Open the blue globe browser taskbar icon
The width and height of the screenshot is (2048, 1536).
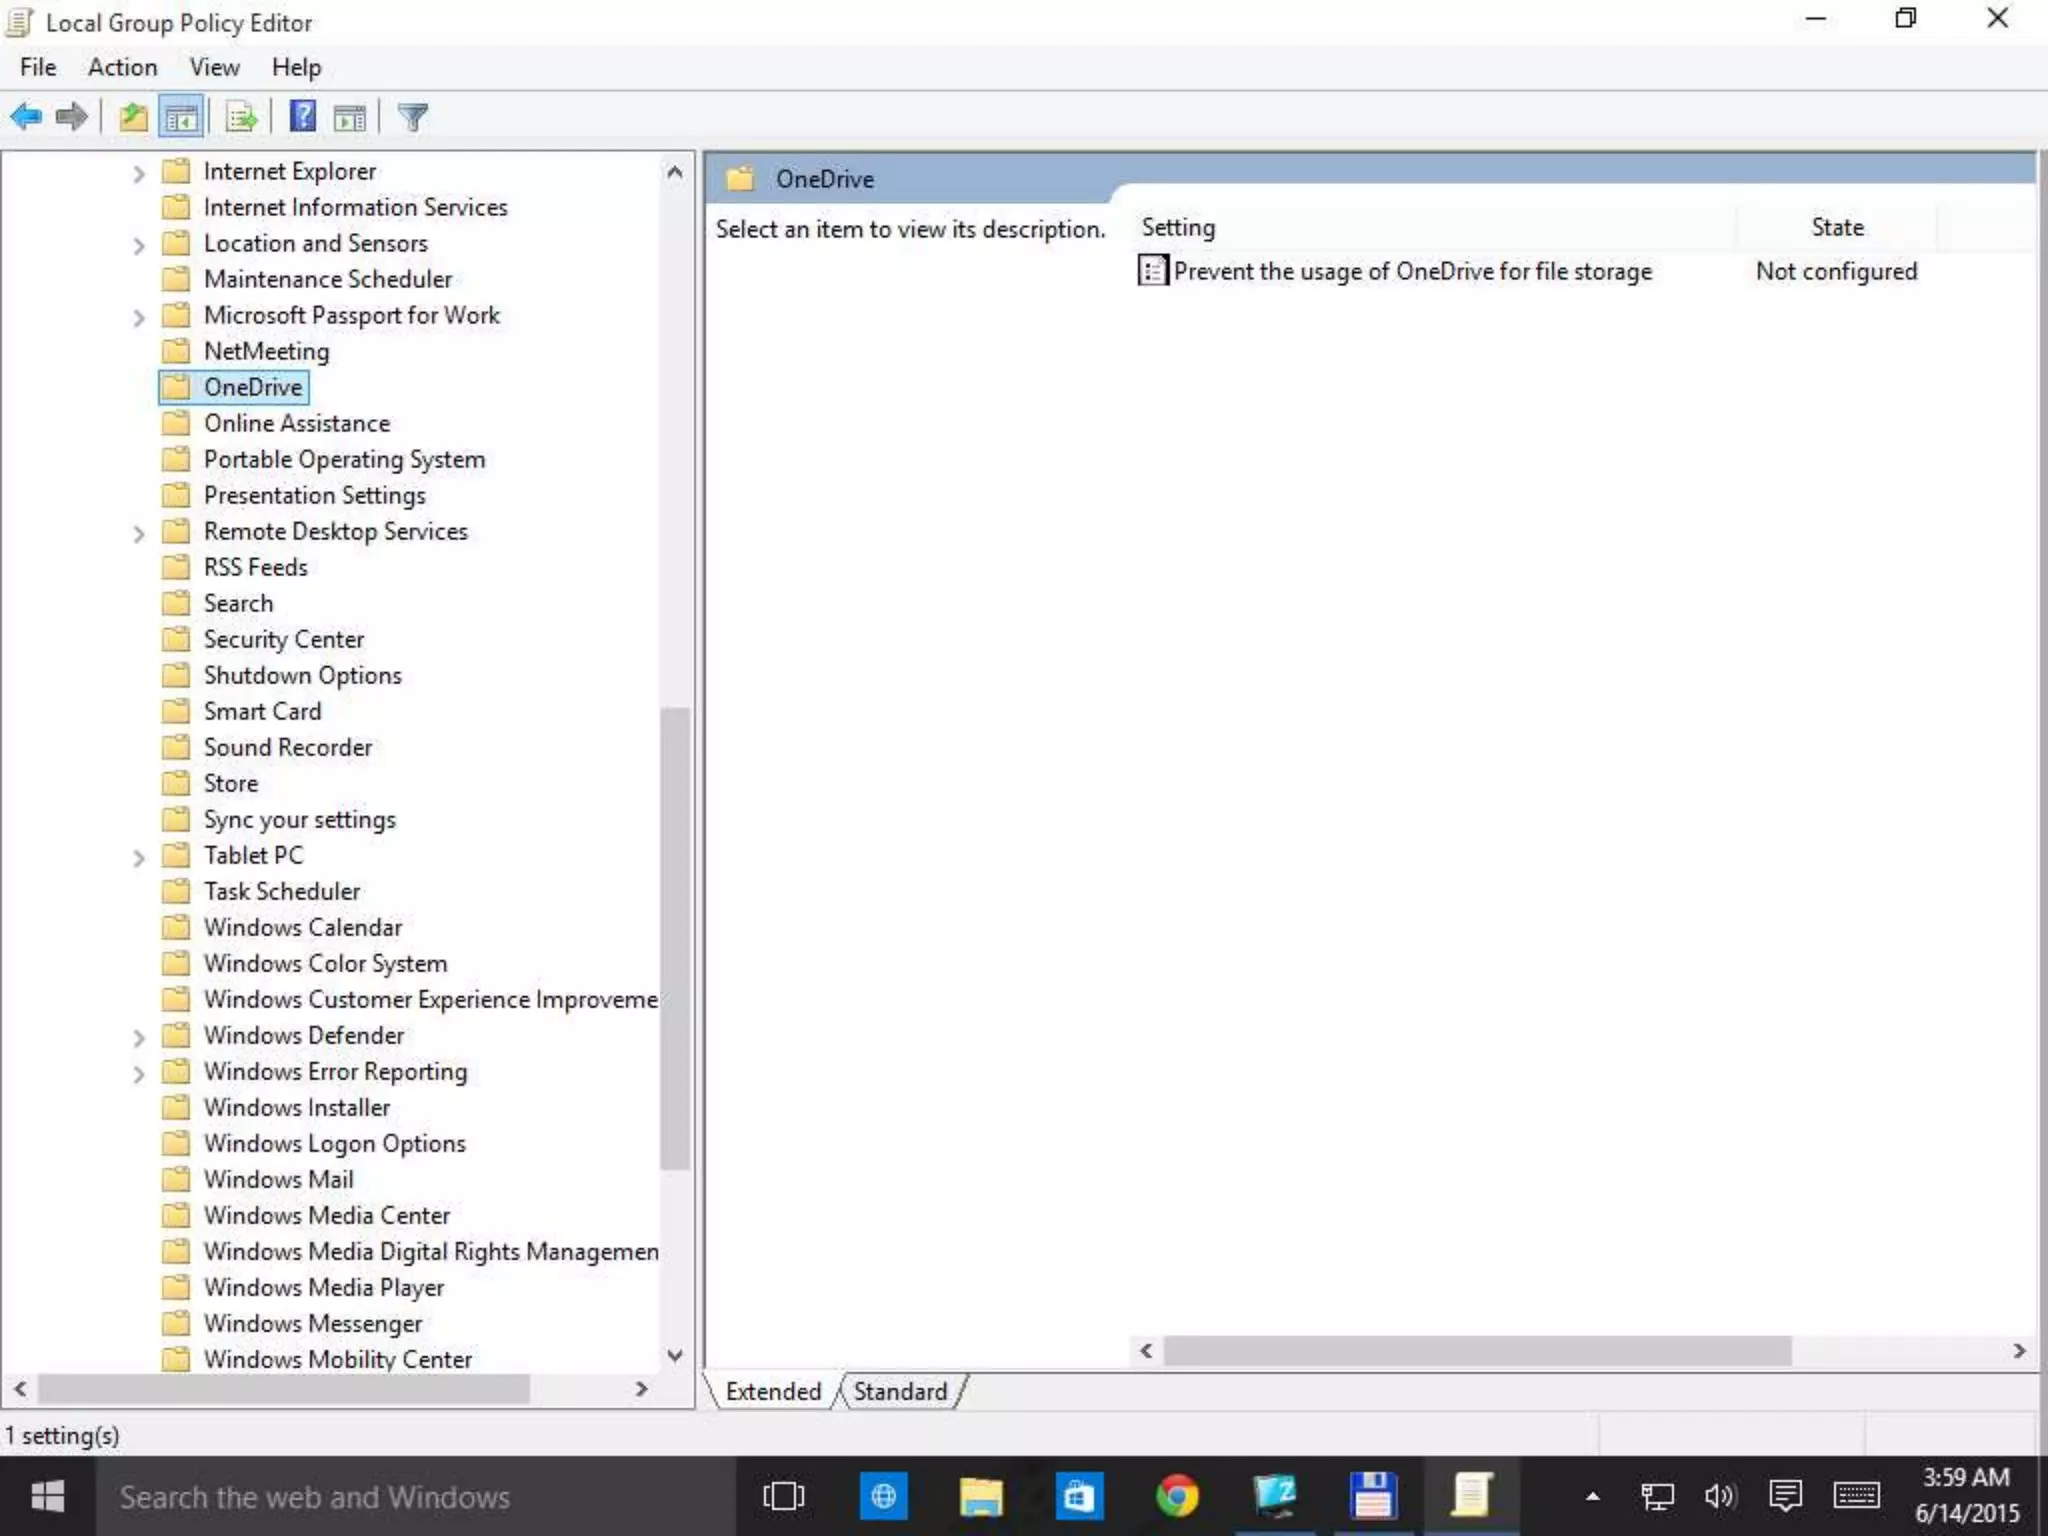click(883, 1496)
